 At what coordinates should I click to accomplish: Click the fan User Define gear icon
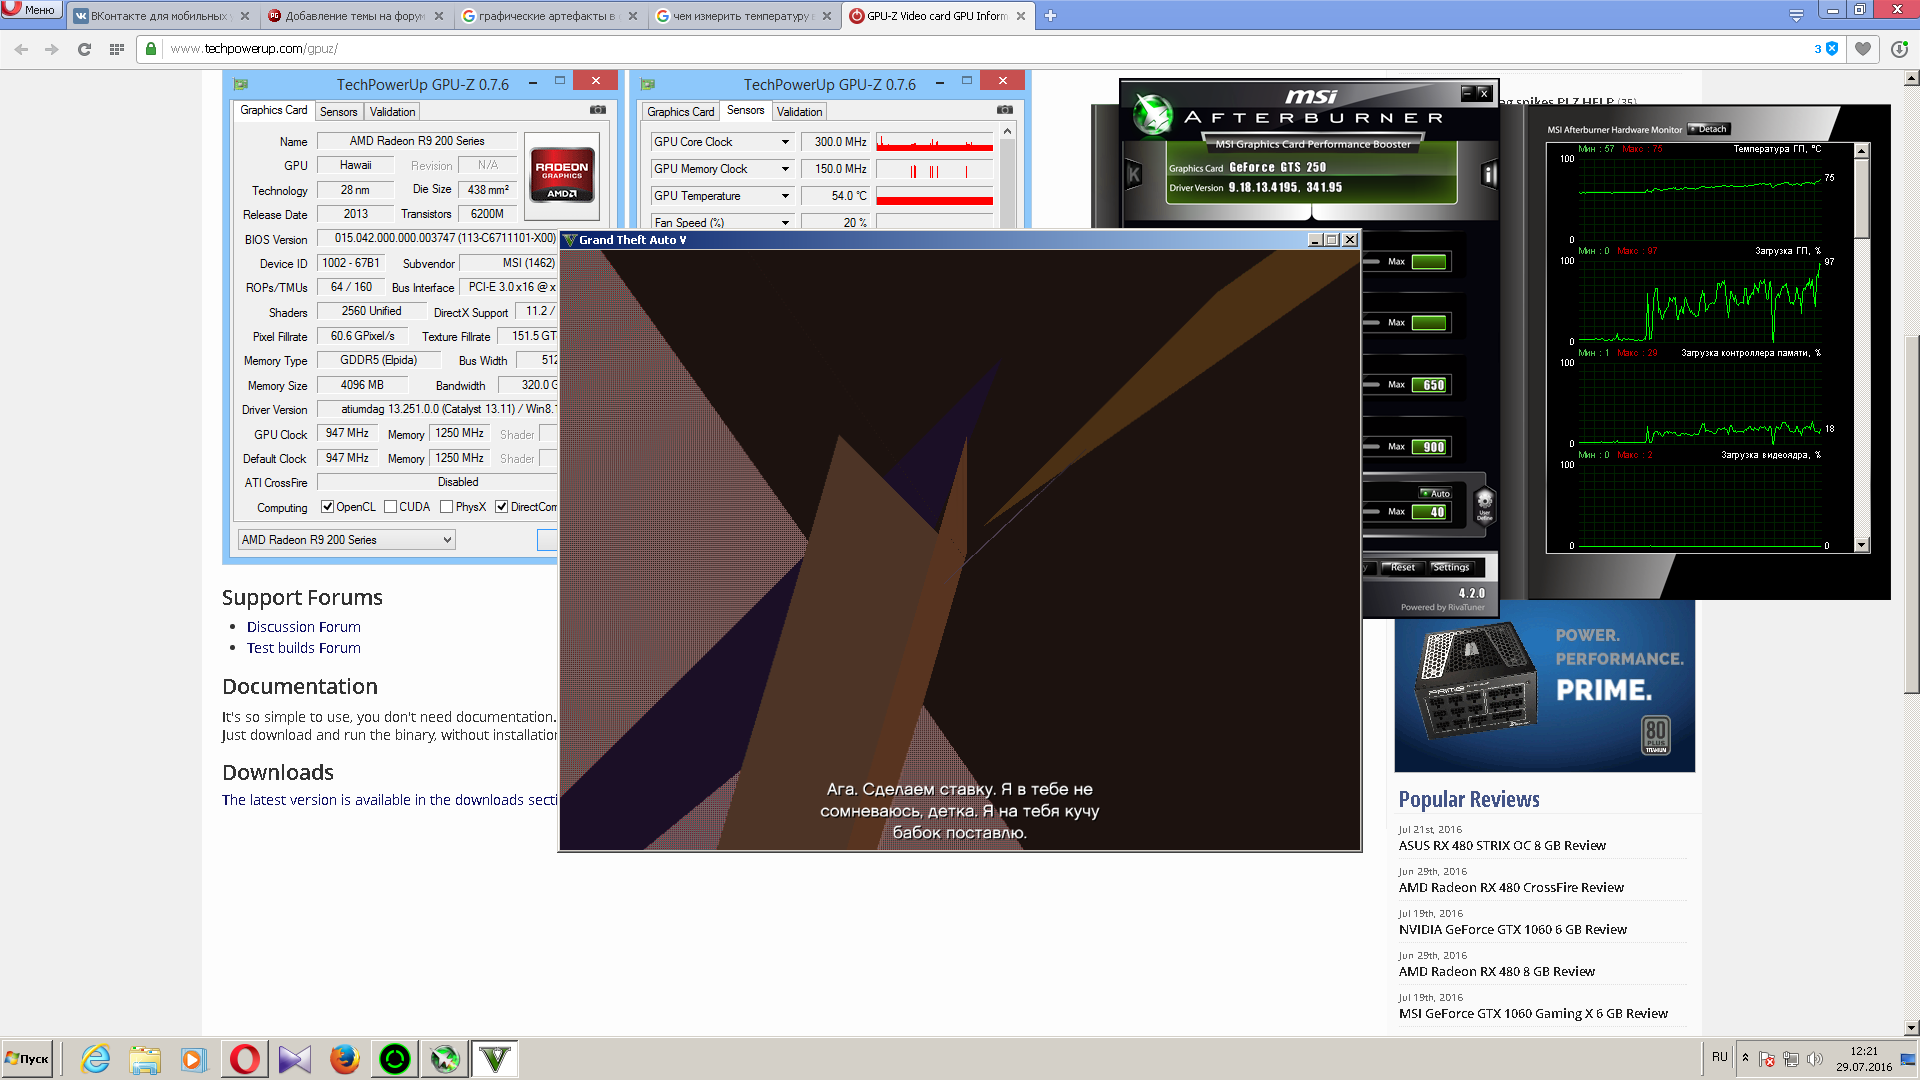pos(1484,504)
